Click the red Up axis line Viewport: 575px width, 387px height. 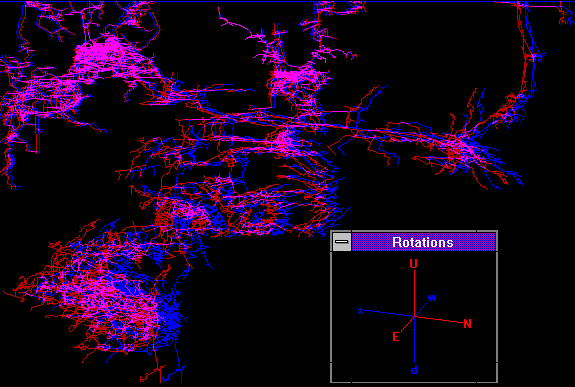pos(415,293)
